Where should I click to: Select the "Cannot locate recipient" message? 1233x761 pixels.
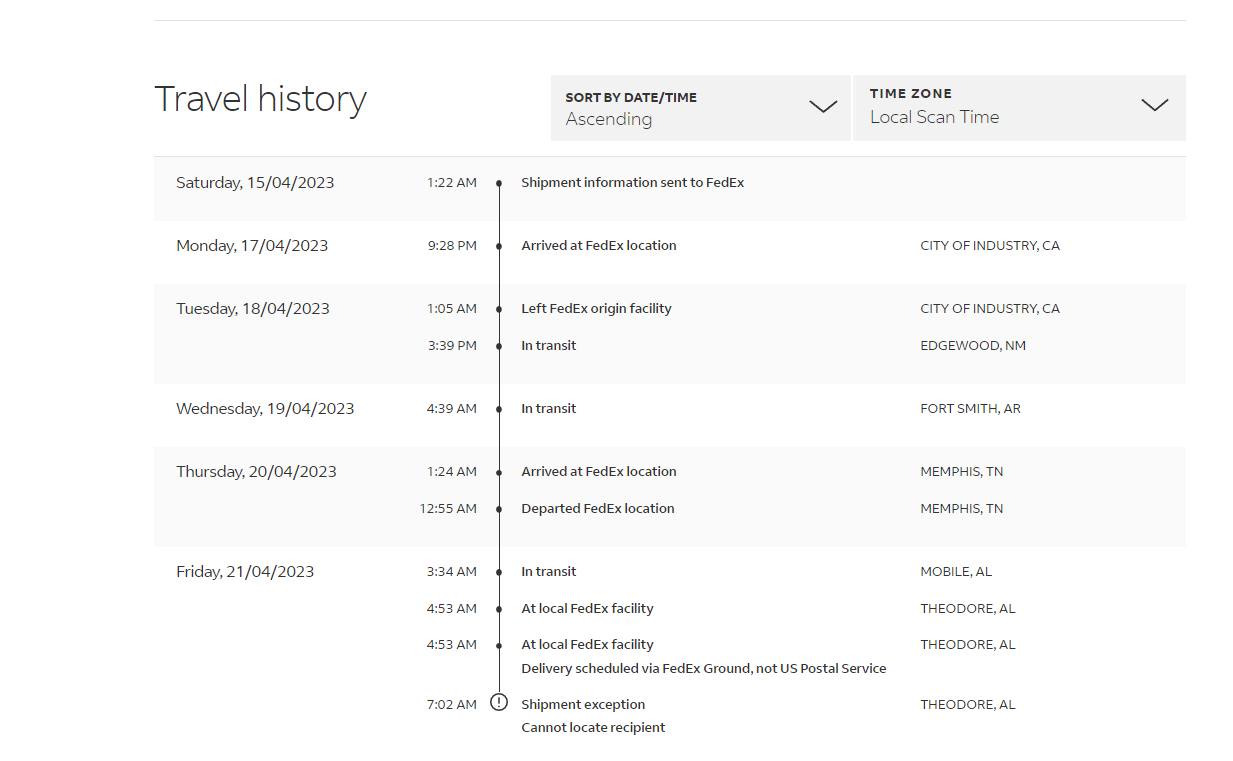pyautogui.click(x=593, y=728)
